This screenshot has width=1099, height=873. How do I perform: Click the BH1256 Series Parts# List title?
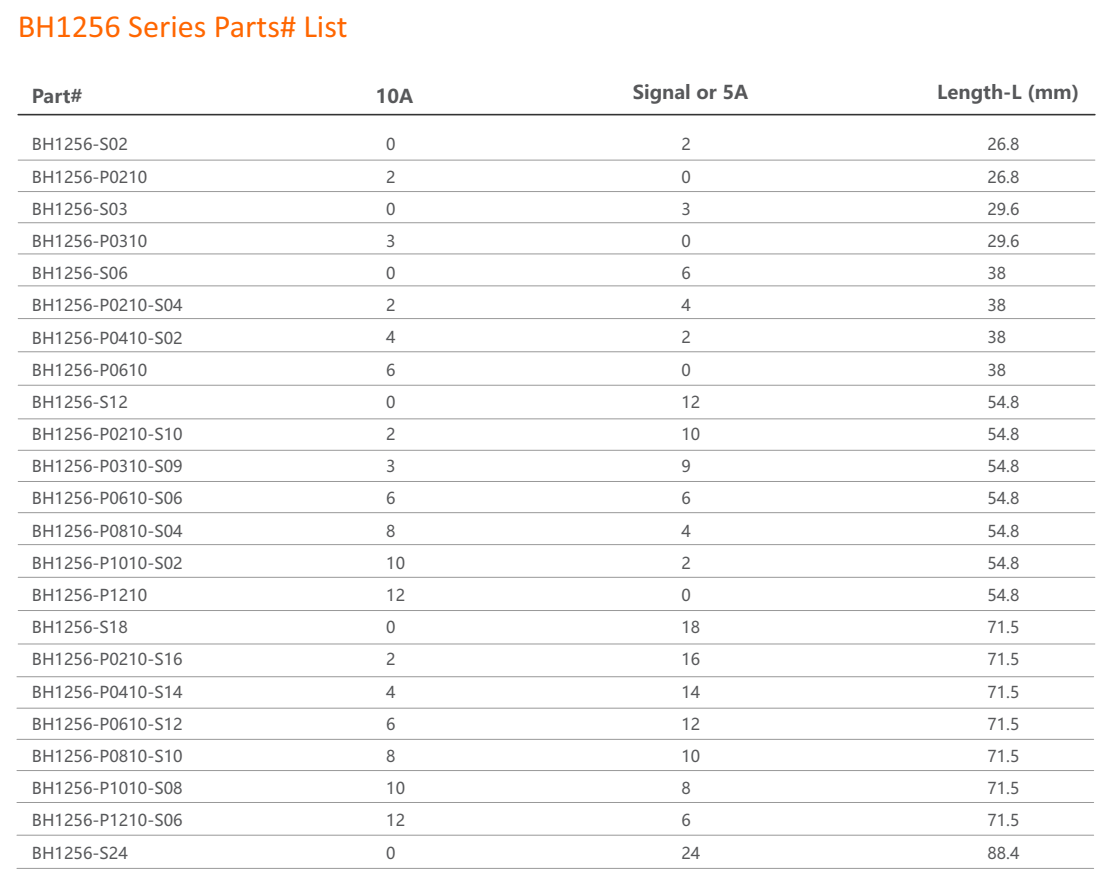pos(183,27)
